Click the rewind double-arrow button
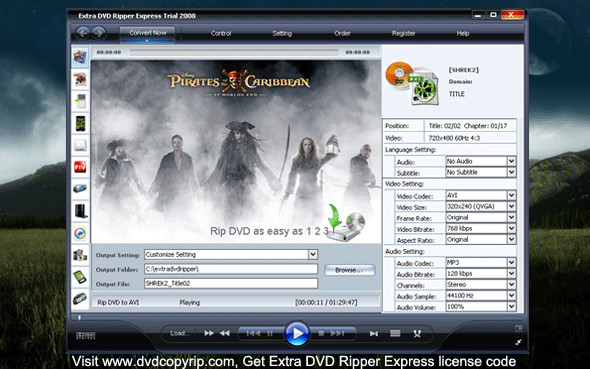Image resolution: width=590 pixels, height=369 pixels. (x=225, y=333)
